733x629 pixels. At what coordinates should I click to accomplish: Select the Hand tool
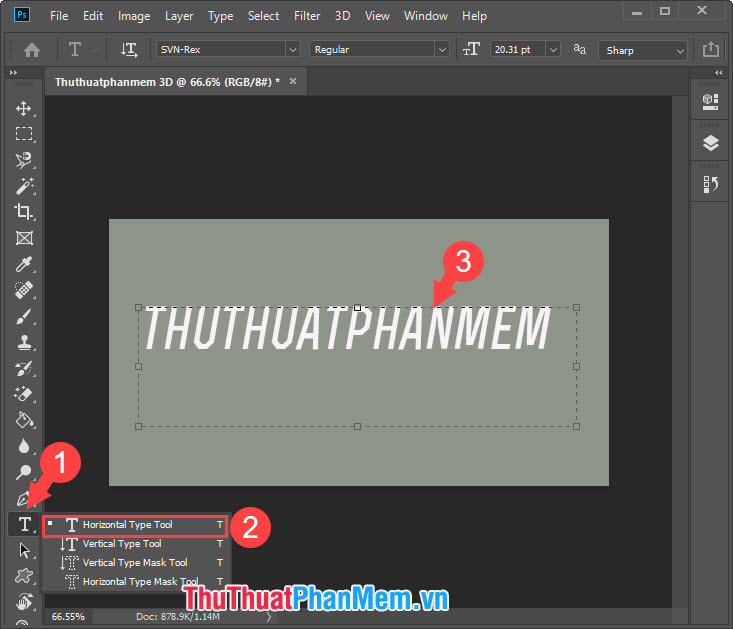pos(24,601)
